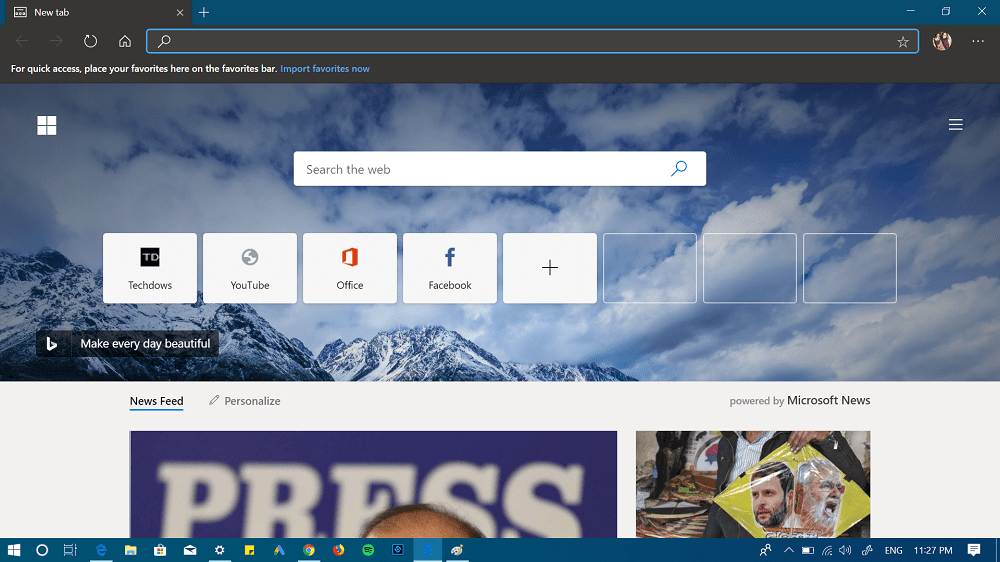Focus the address bar field
The width and height of the screenshot is (1000, 562).
pyautogui.click(x=532, y=41)
